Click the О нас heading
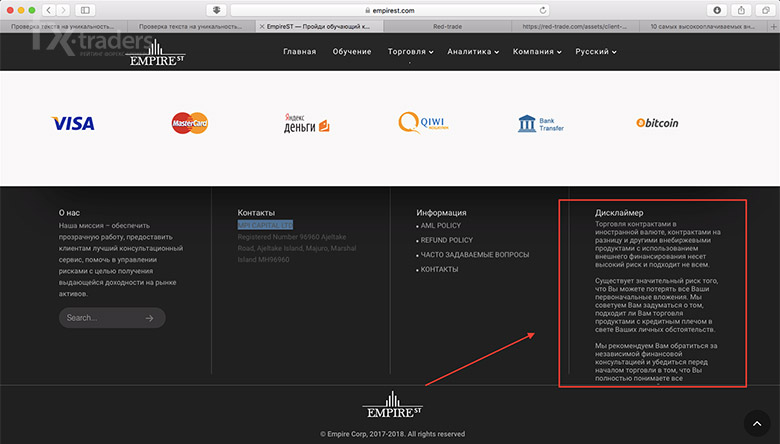 69,212
